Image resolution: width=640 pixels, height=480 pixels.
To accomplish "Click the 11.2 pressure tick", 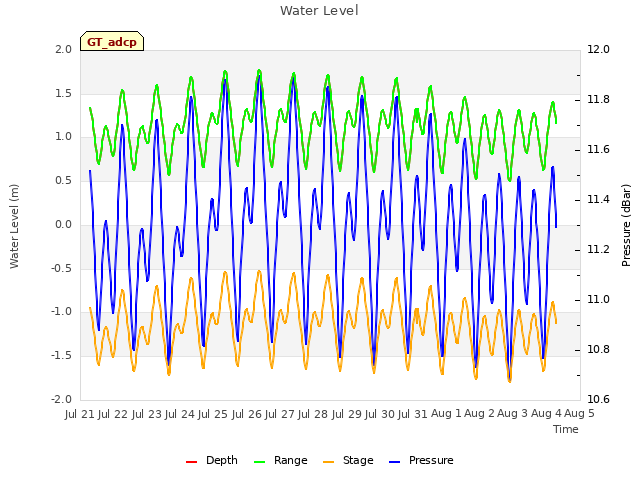I will pos(598,249).
